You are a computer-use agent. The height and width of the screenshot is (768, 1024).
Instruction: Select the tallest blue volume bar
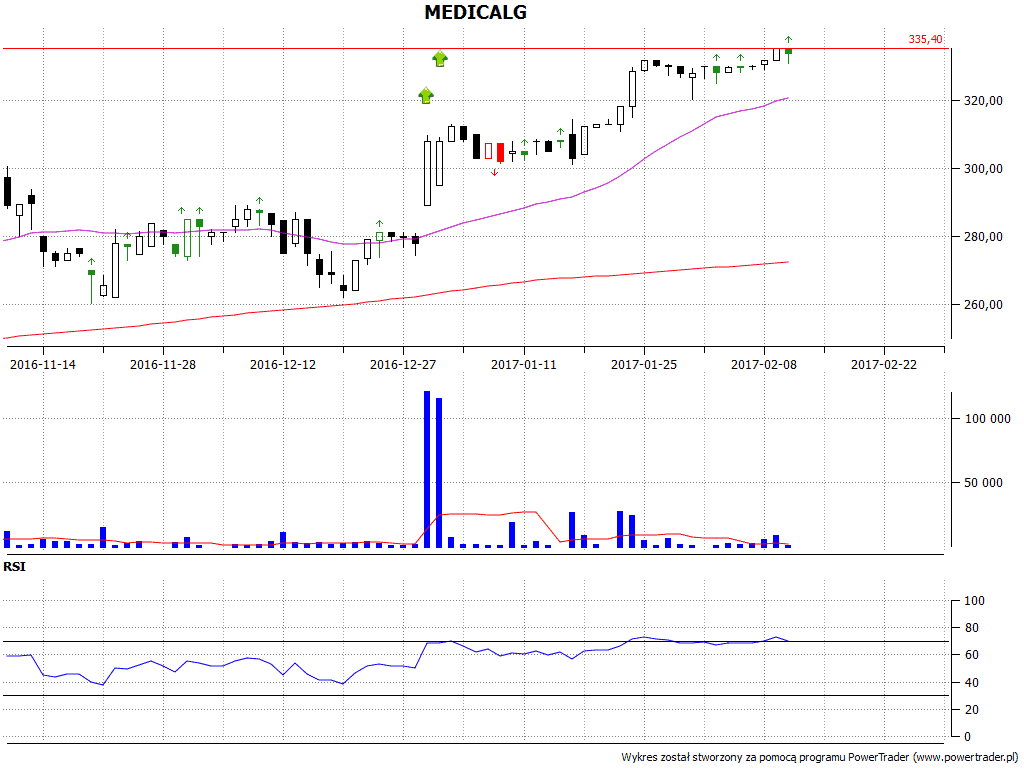[x=427, y=468]
